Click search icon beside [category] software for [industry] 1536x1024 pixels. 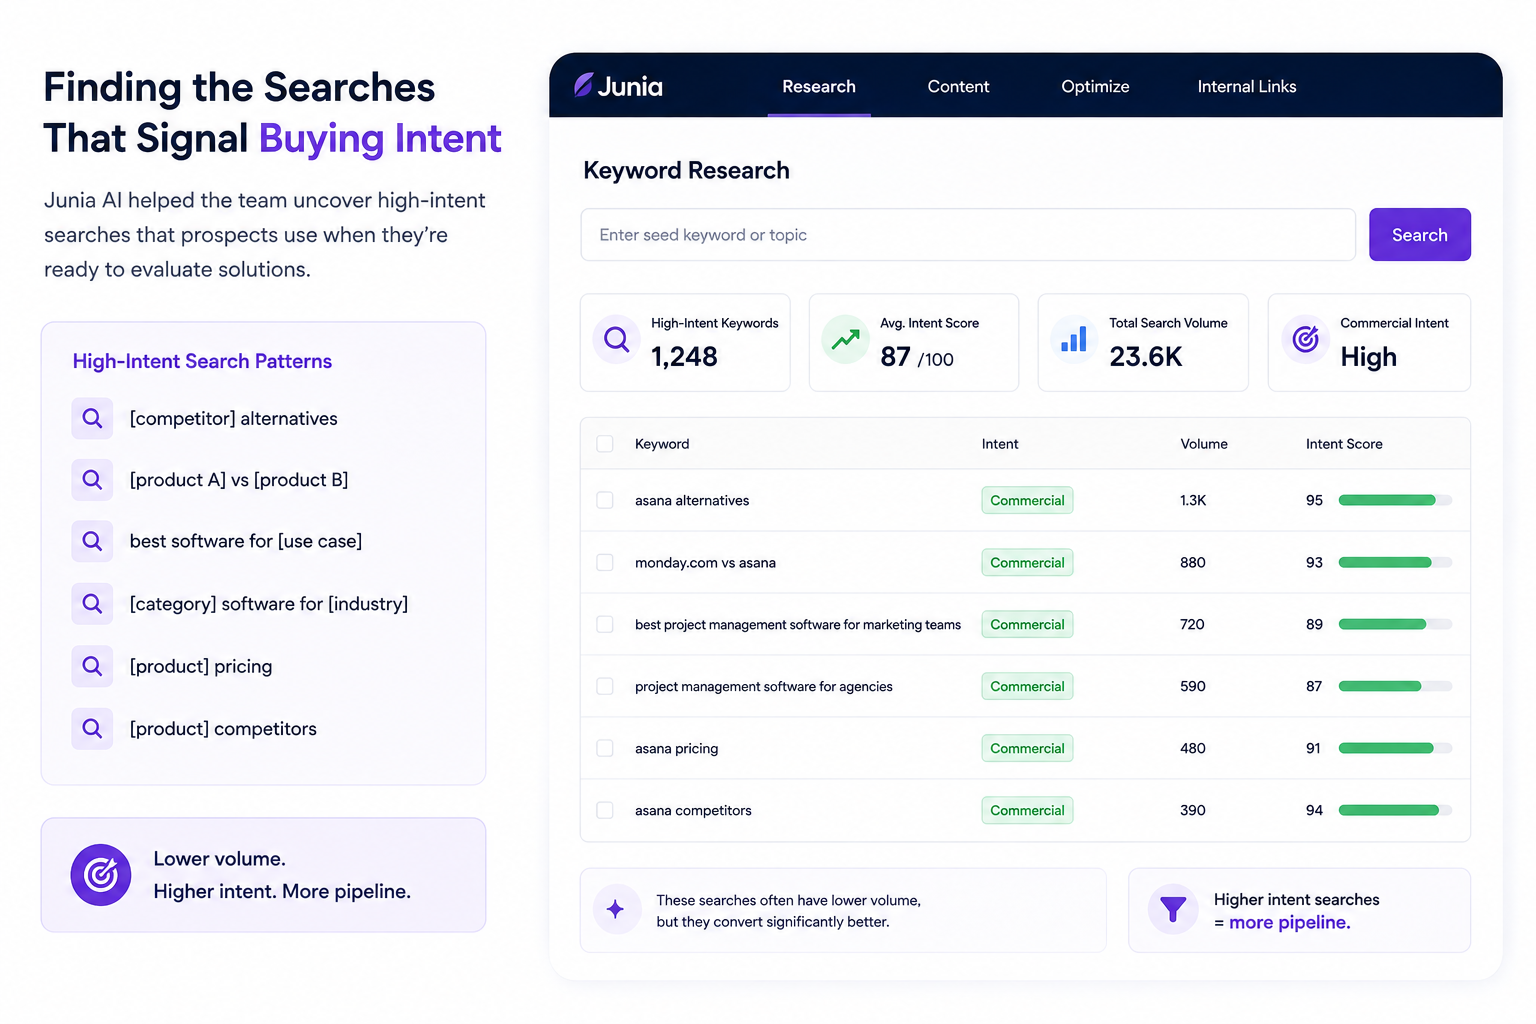(92, 604)
